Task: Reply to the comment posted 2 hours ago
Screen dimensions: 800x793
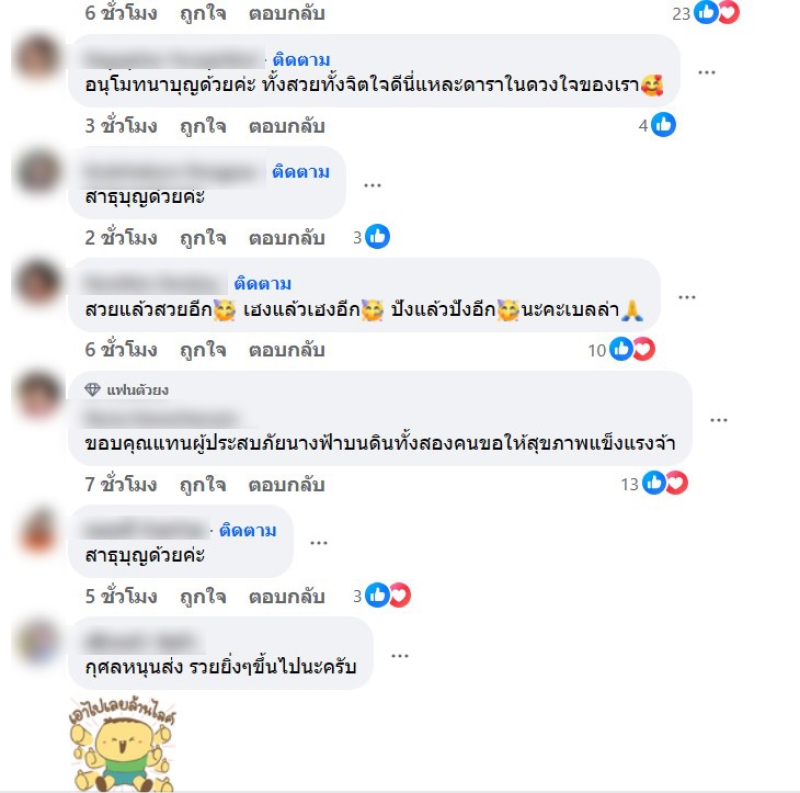Action: 287,238
